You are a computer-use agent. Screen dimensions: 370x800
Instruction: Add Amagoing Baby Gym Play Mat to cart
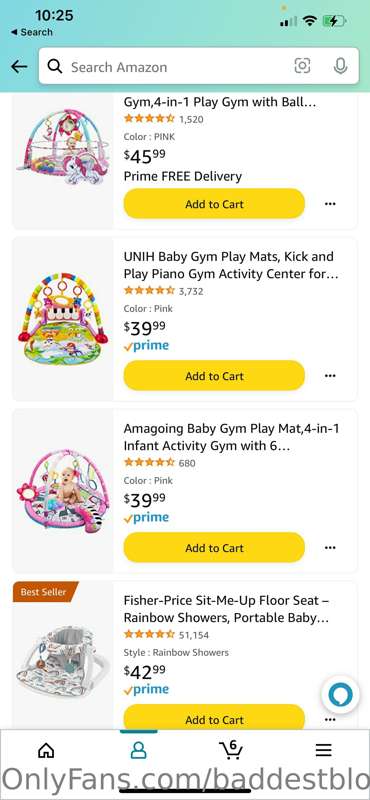click(214, 548)
